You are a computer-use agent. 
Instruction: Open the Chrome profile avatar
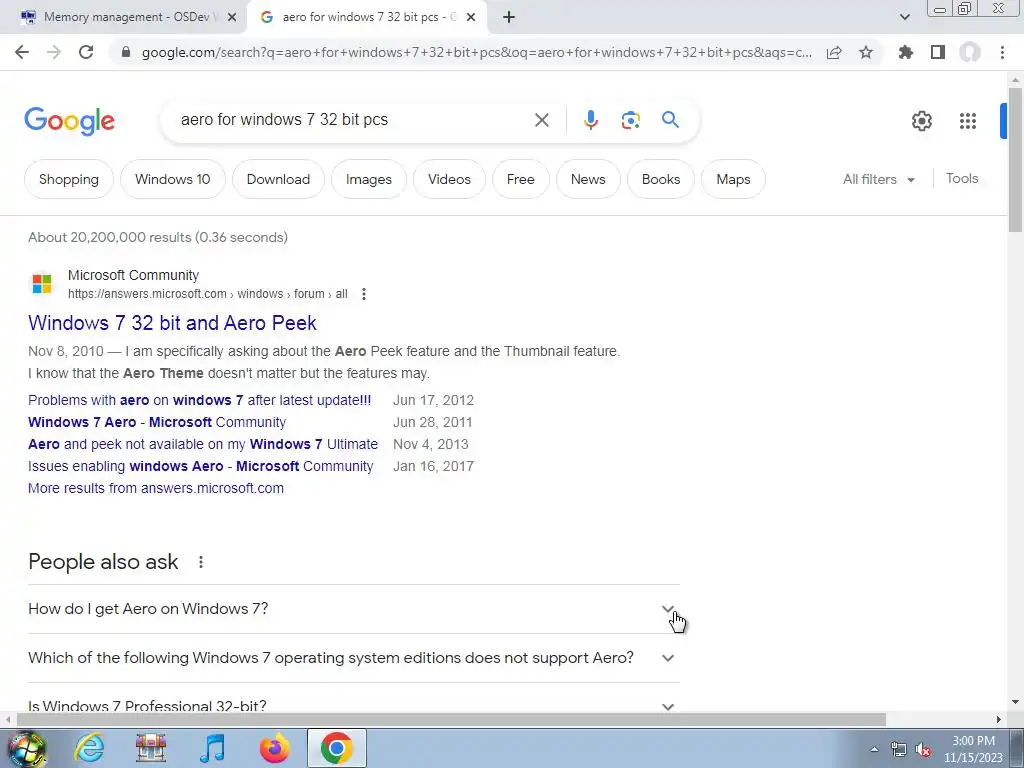[970, 52]
